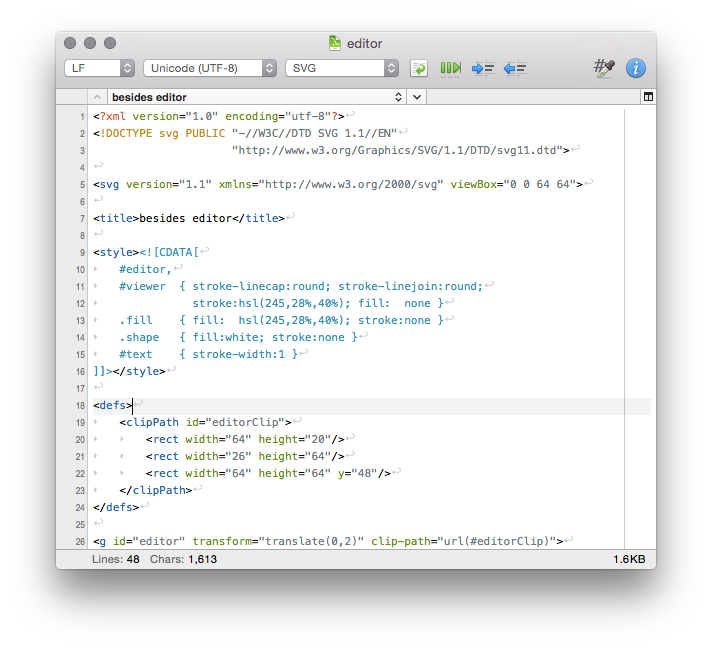Show the blue info inspector icon

[636, 68]
